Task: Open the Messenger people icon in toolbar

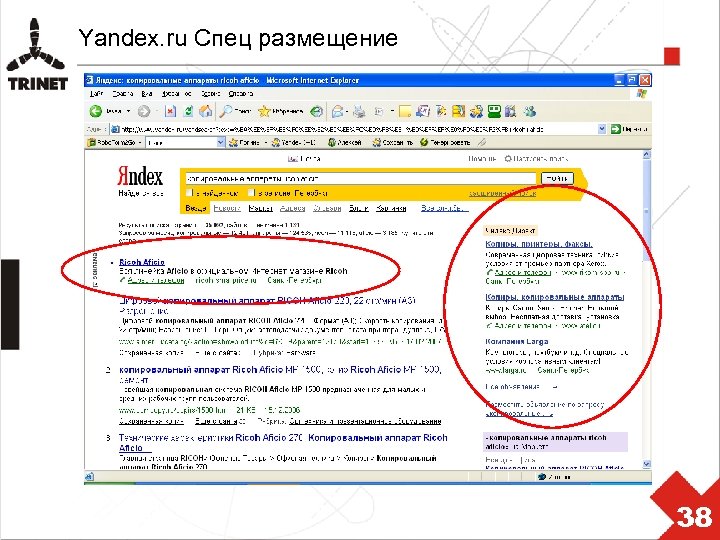Action: coord(529,111)
